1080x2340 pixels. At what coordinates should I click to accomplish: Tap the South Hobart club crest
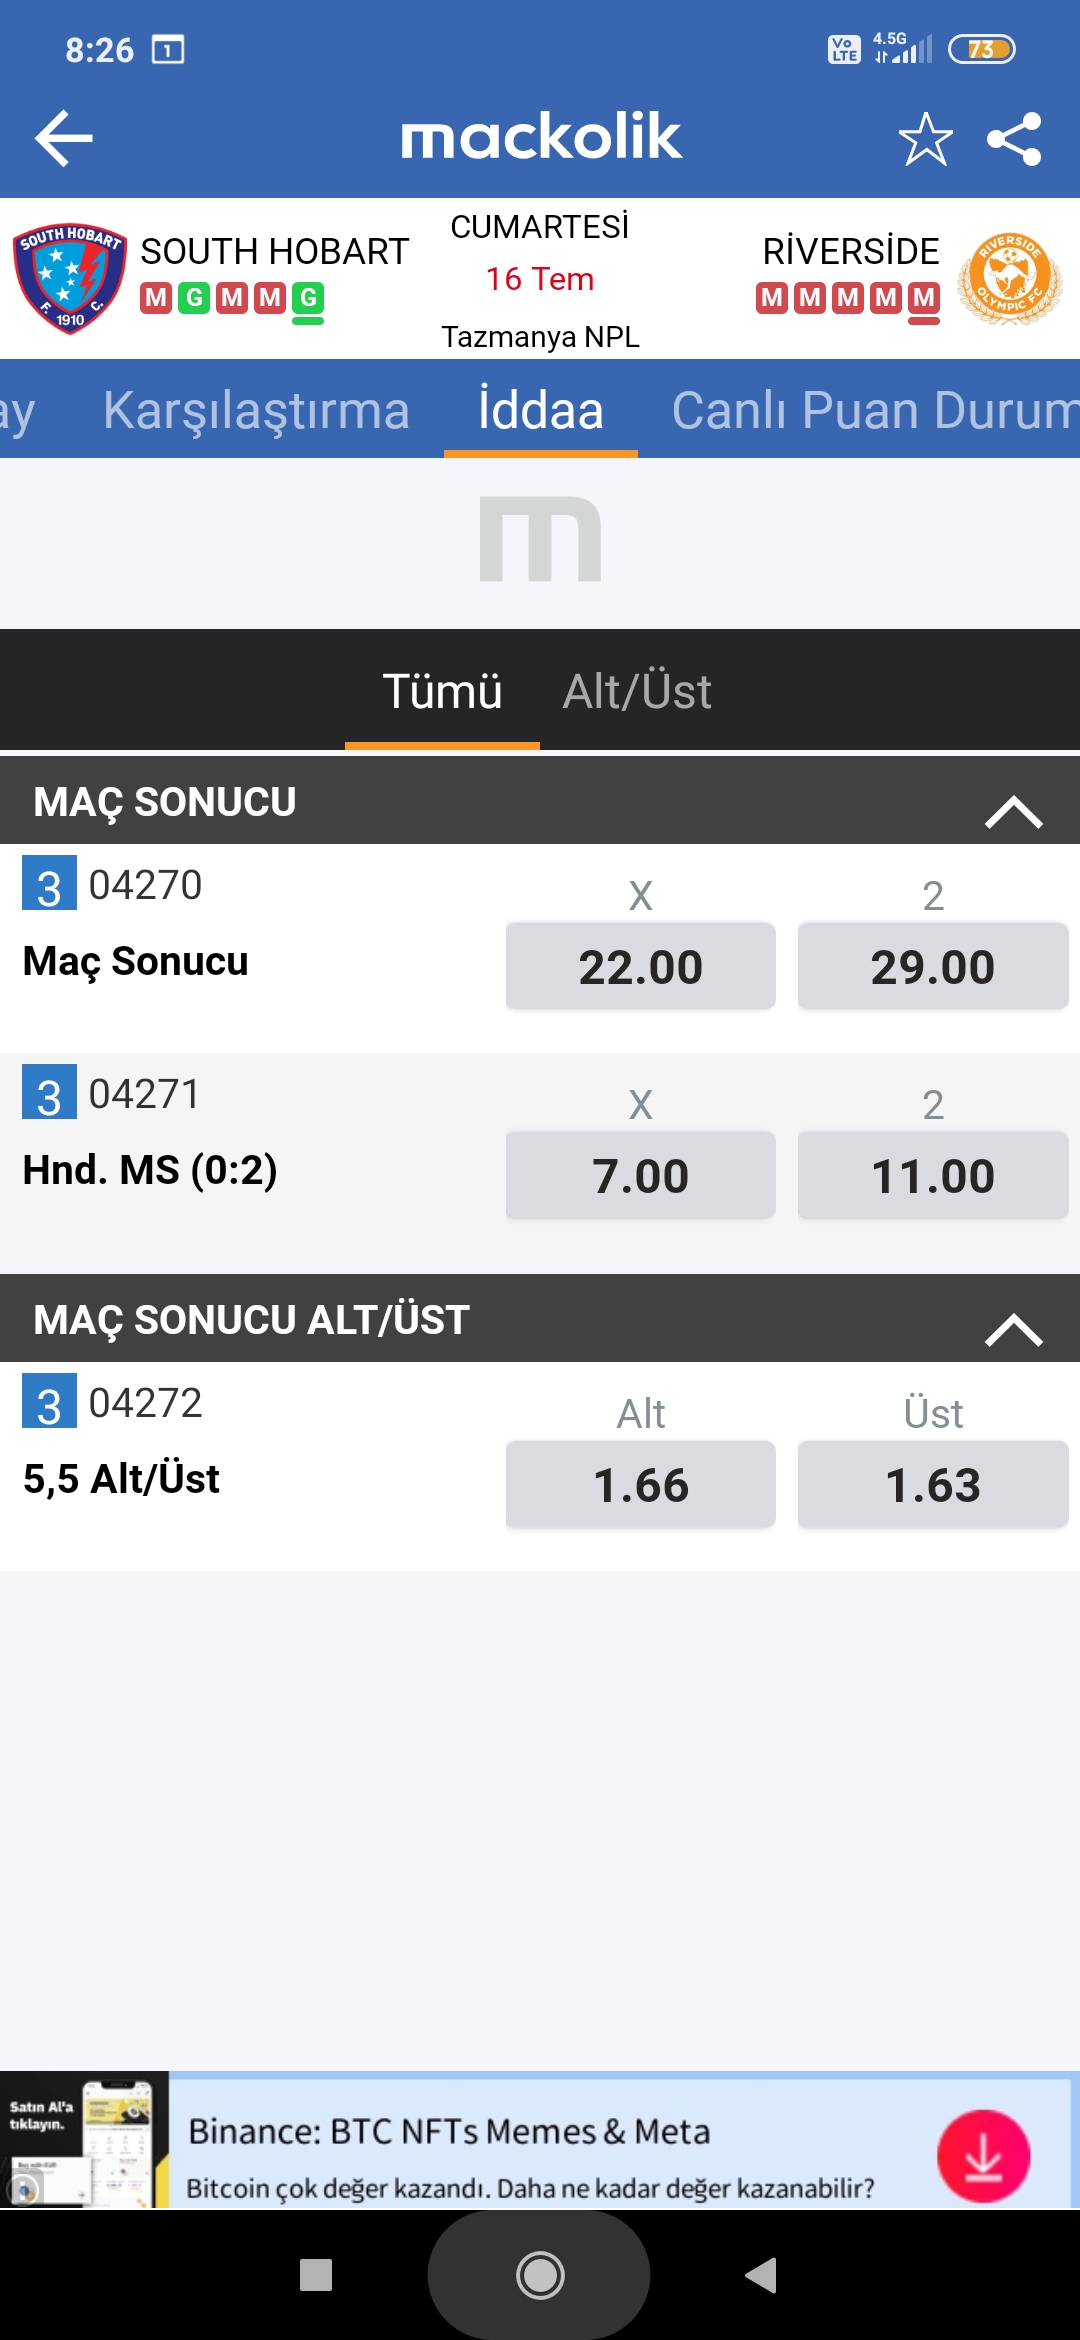[70, 278]
